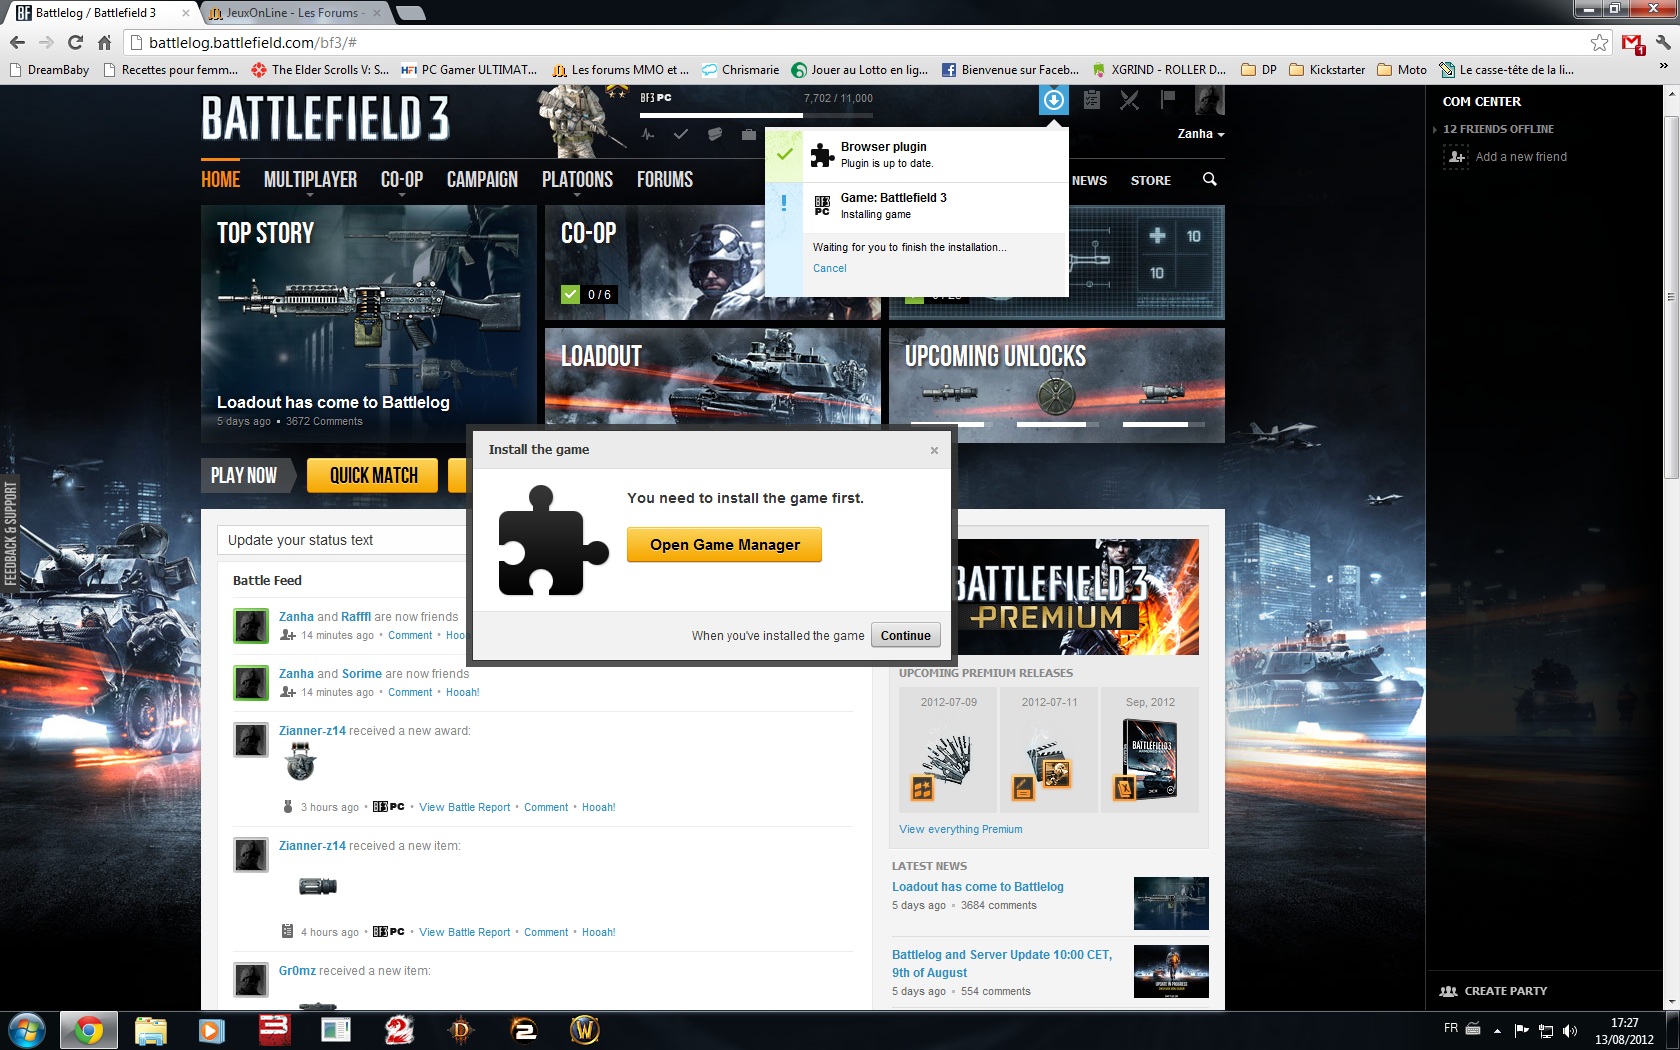Open World of Warcraft taskbar icon
This screenshot has height=1050, width=1680.
pyautogui.click(x=584, y=1030)
